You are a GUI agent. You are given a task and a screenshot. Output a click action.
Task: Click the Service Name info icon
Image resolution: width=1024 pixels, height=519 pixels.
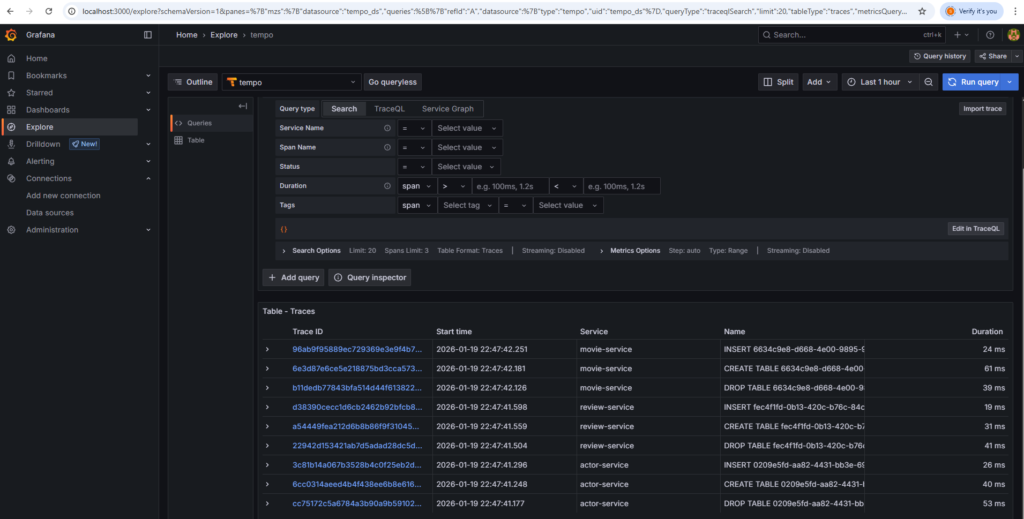tap(387, 128)
